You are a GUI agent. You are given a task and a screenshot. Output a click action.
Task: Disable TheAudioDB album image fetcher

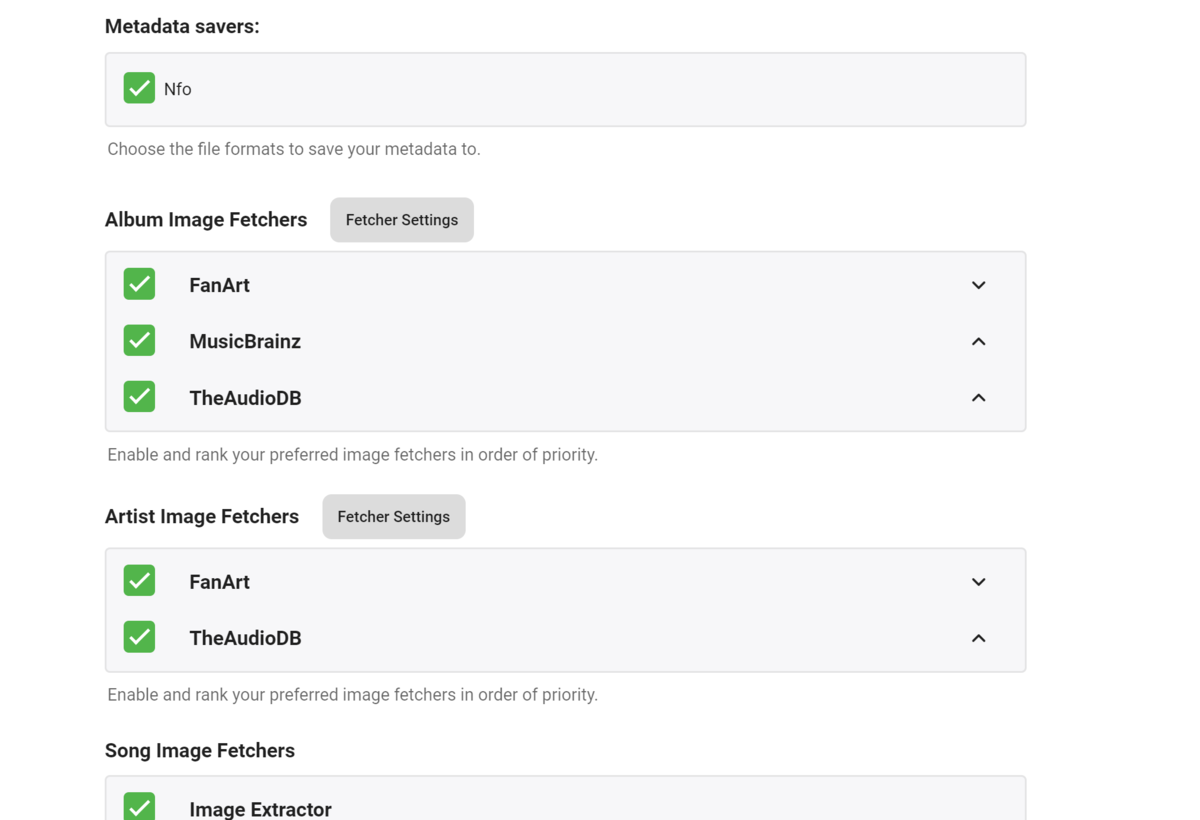click(x=139, y=396)
